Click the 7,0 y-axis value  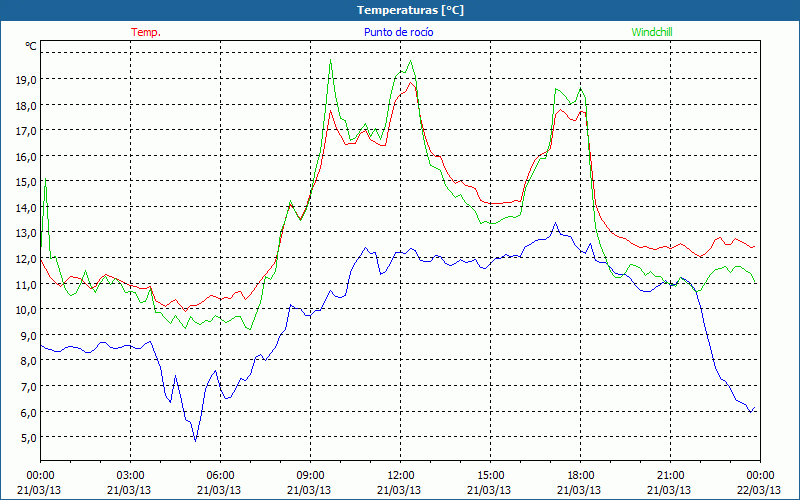click(x=29, y=387)
